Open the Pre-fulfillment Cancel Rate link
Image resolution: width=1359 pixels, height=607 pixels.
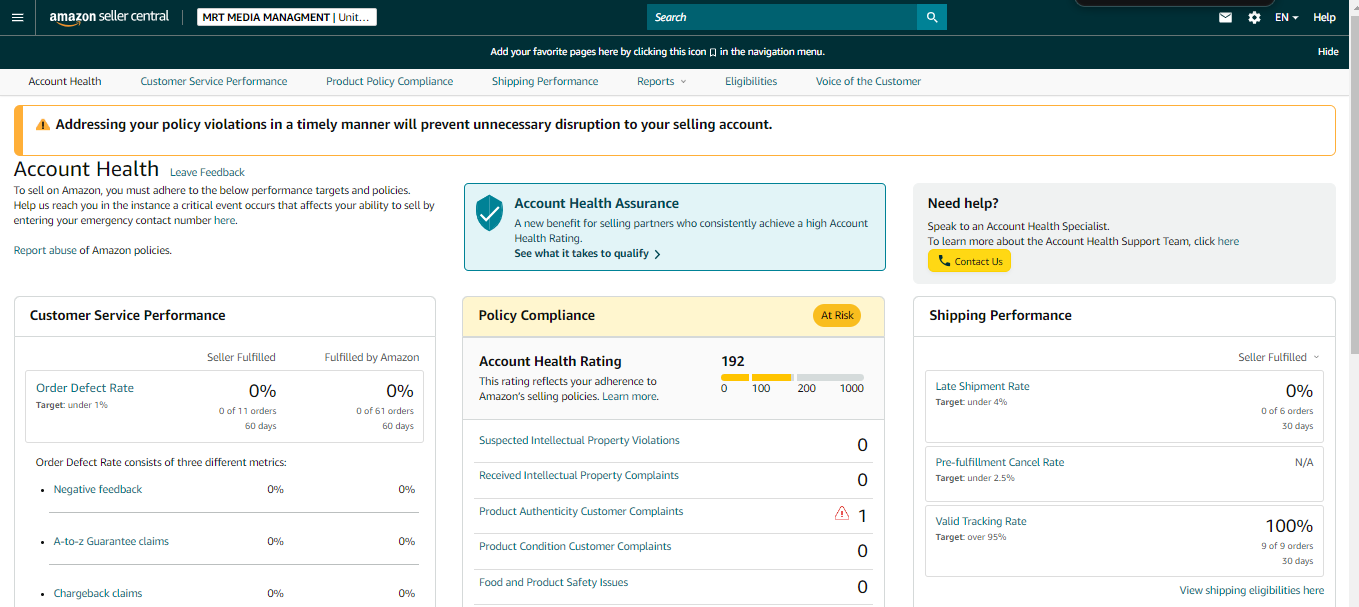[x=1000, y=462]
